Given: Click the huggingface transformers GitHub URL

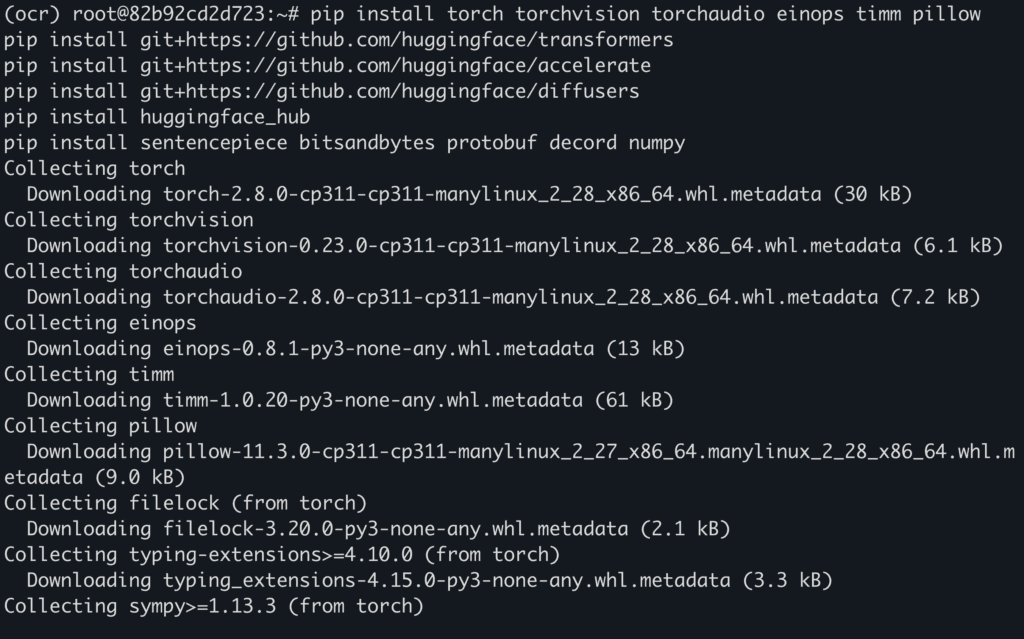Looking at the screenshot, I should 401,40.
